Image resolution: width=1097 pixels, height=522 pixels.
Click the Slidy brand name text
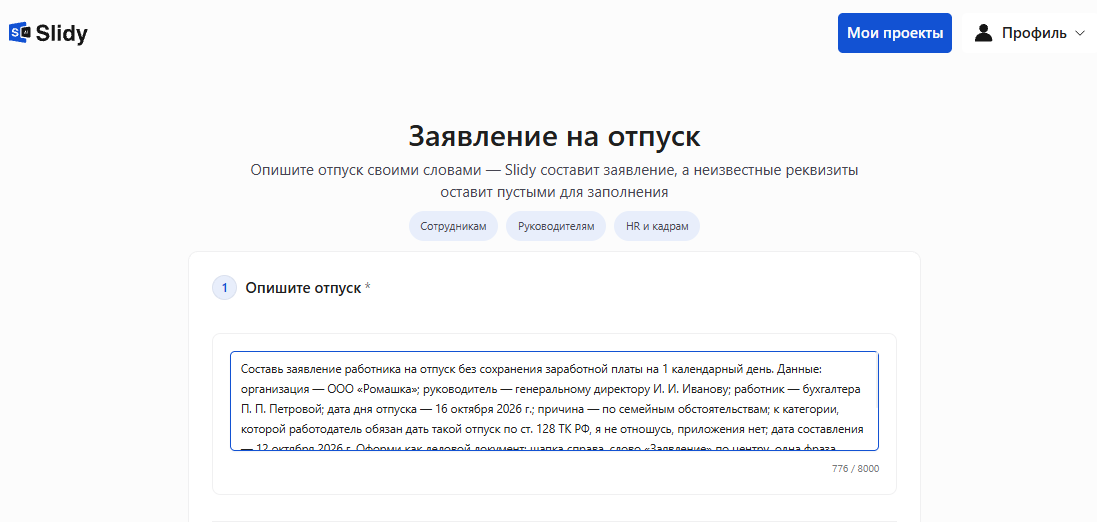click(x=62, y=33)
